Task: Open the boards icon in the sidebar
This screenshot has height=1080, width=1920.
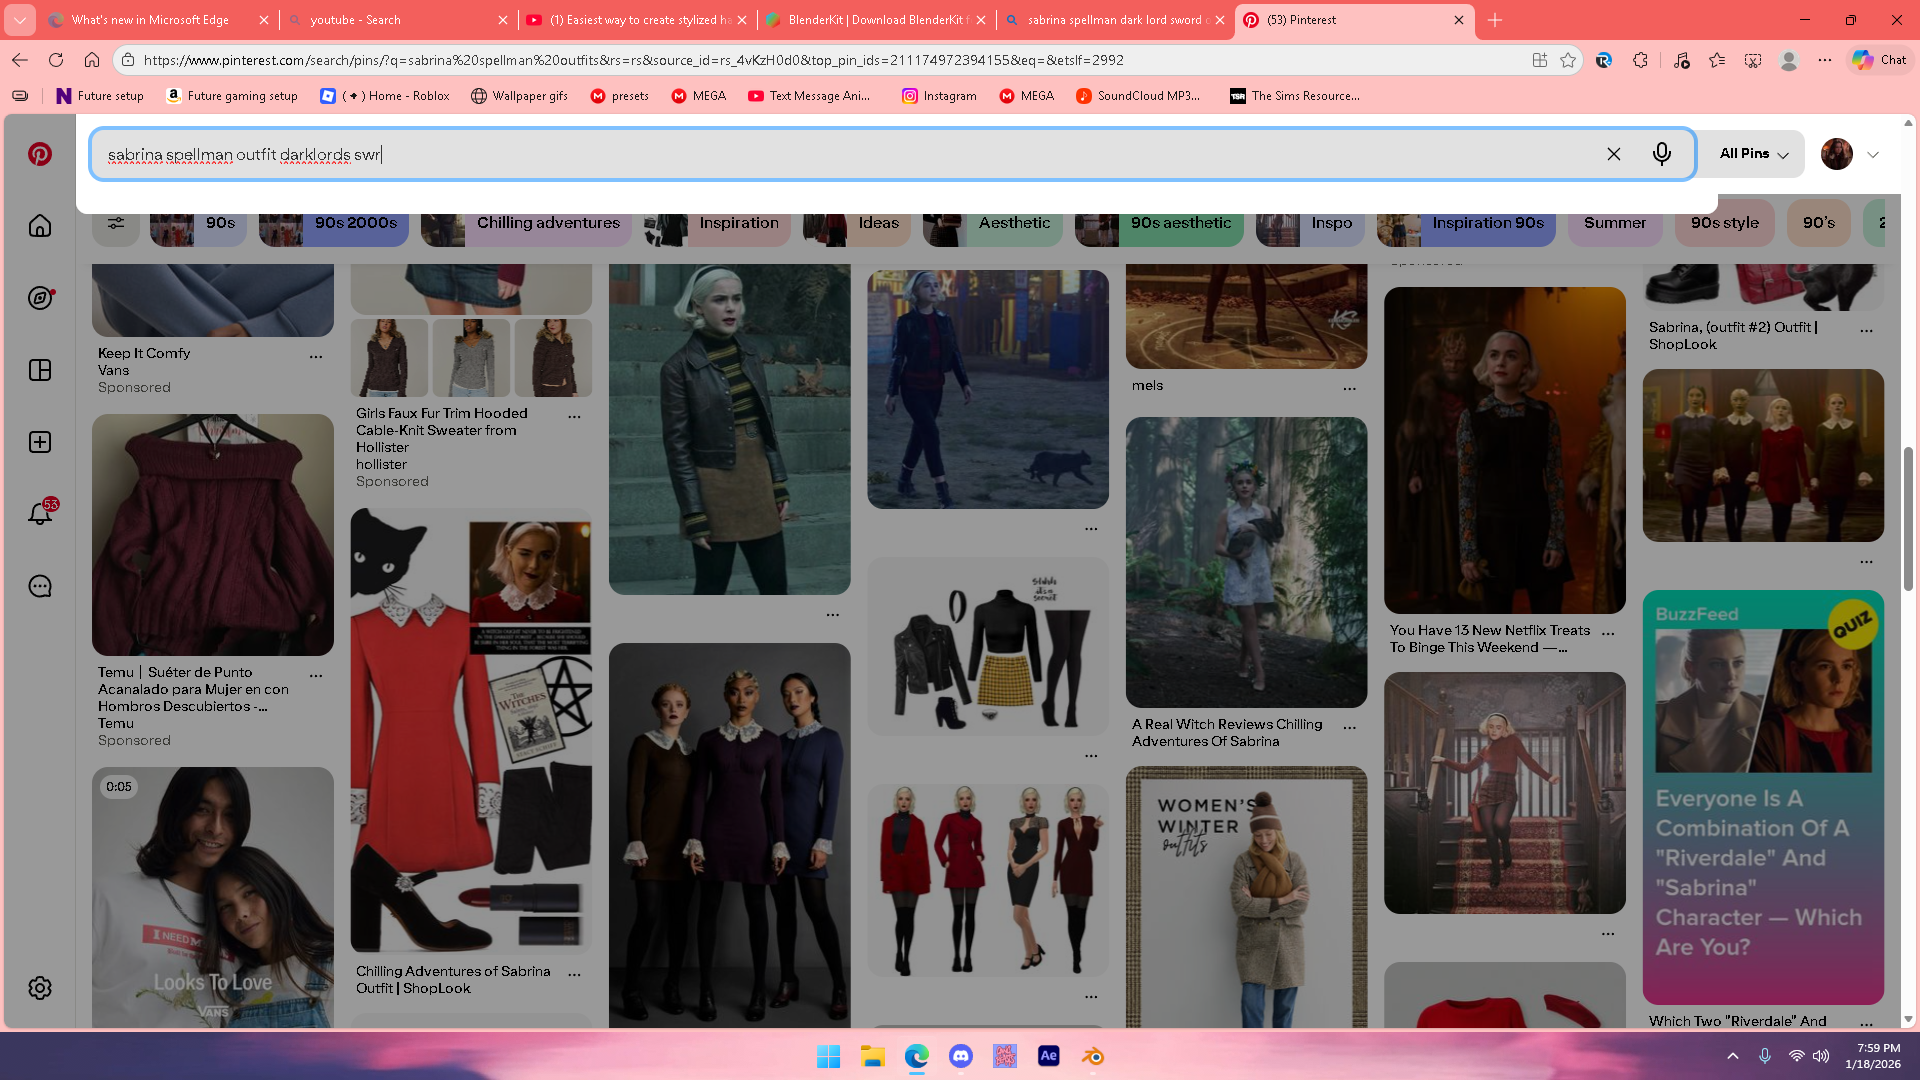Action: (x=40, y=370)
